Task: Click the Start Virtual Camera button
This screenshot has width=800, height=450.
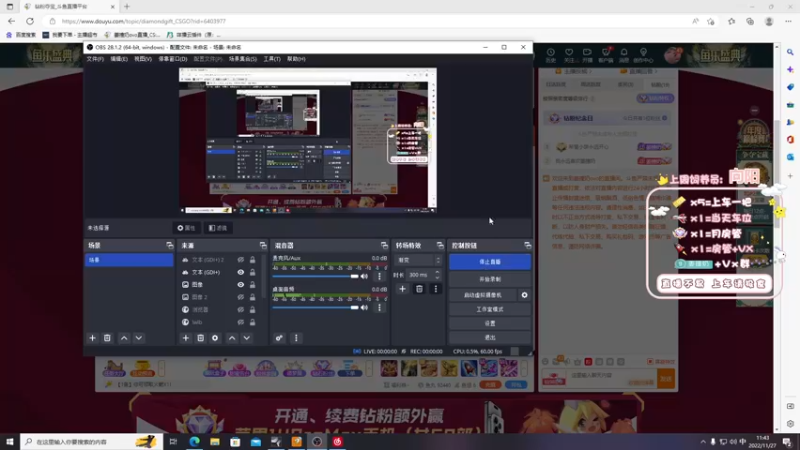Action: click(x=483, y=295)
